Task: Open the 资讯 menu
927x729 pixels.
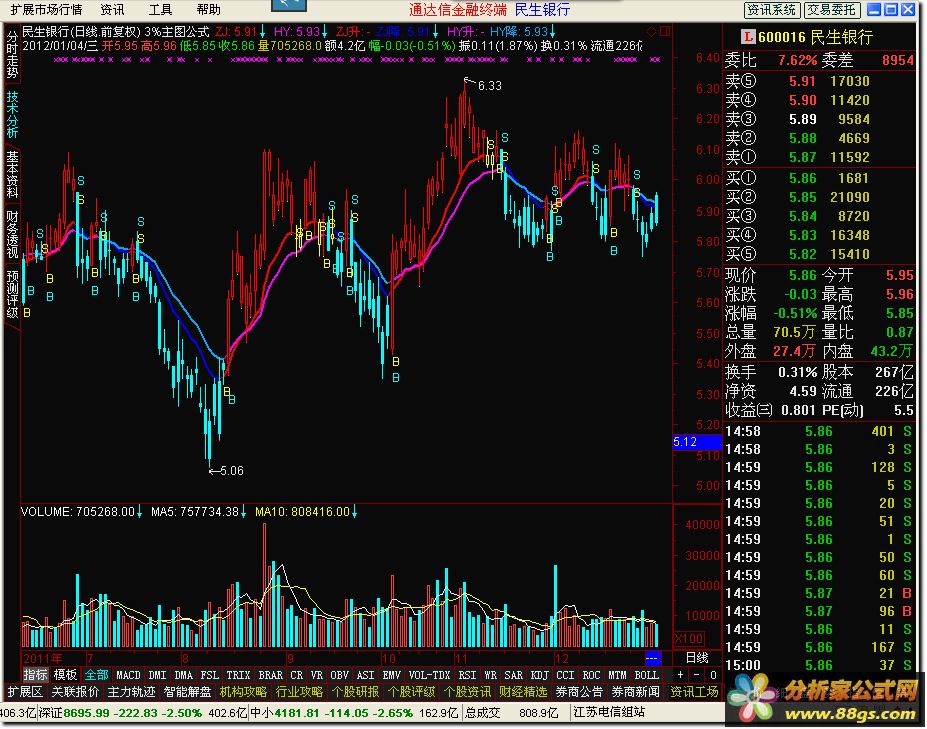Action: (x=112, y=9)
